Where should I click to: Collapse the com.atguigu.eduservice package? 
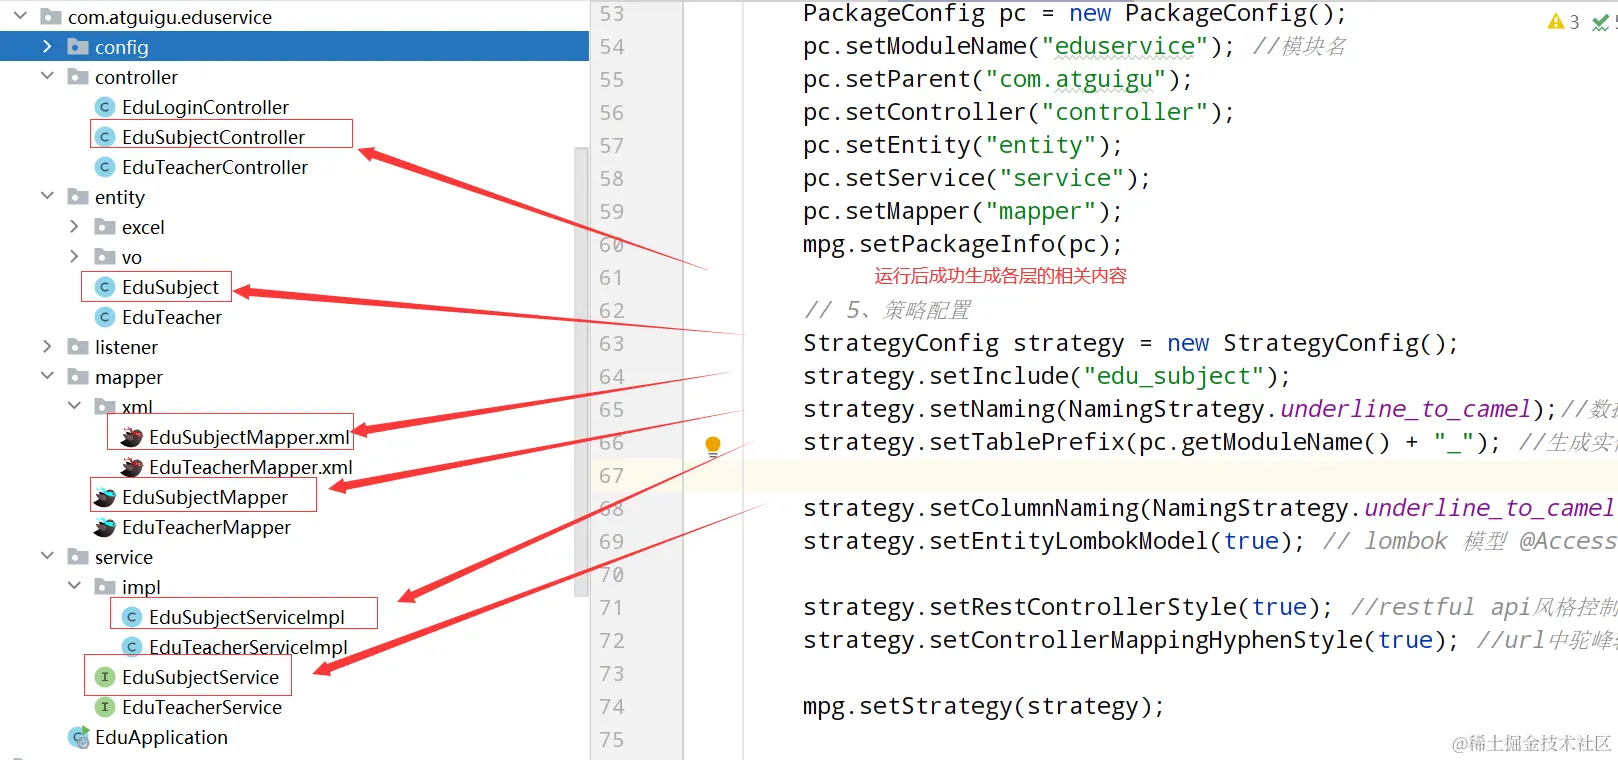(x=20, y=16)
